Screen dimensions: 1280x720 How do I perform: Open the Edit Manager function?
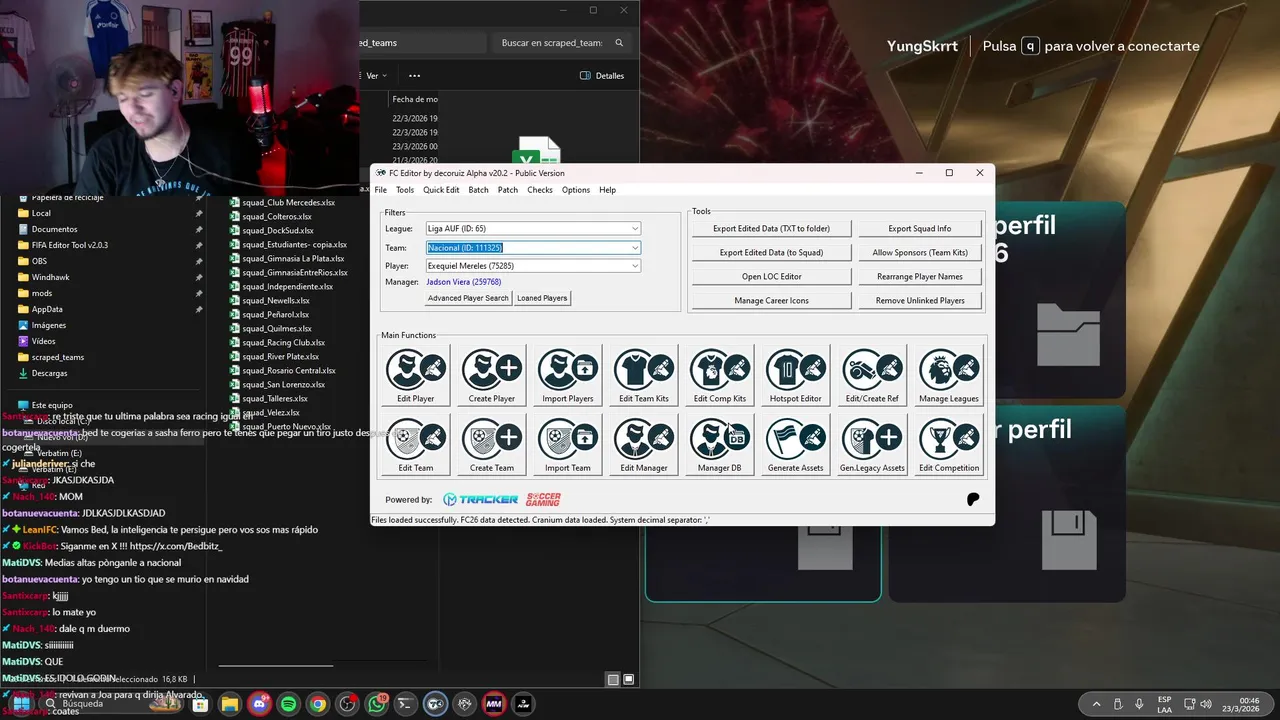(x=644, y=445)
